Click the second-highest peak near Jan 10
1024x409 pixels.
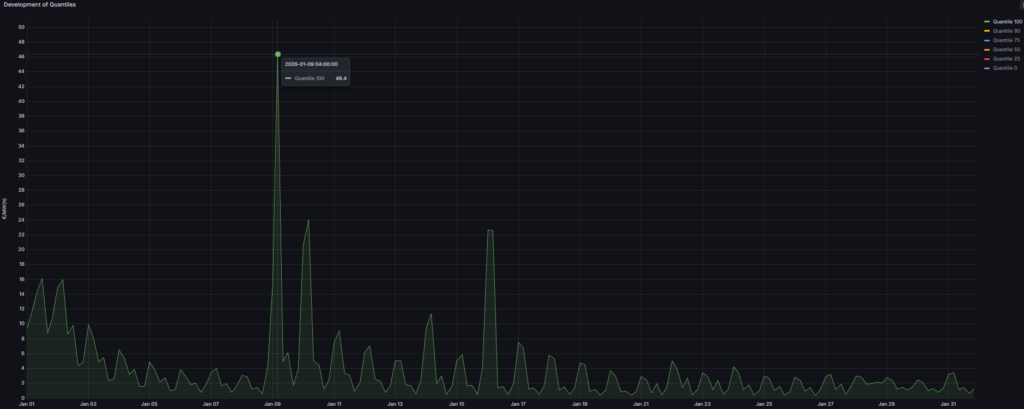pyautogui.click(x=308, y=221)
